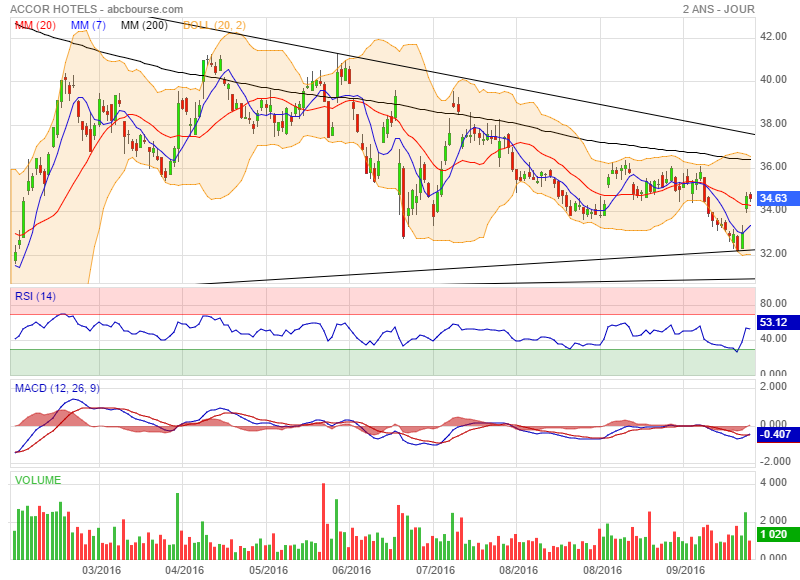Click the 42.00 price axis label
The height and width of the screenshot is (580, 800).
pyautogui.click(x=773, y=36)
